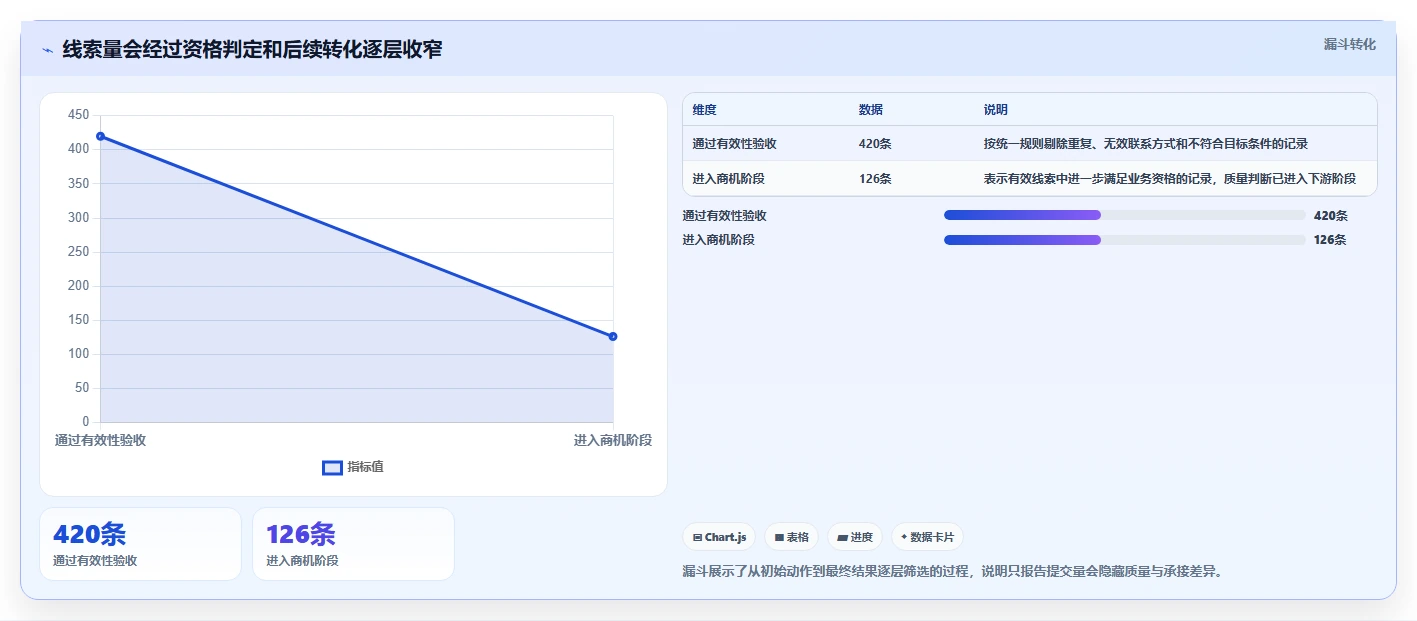Click the 进度 tag icon
Screen dimensions: 1417x621
click(842, 537)
